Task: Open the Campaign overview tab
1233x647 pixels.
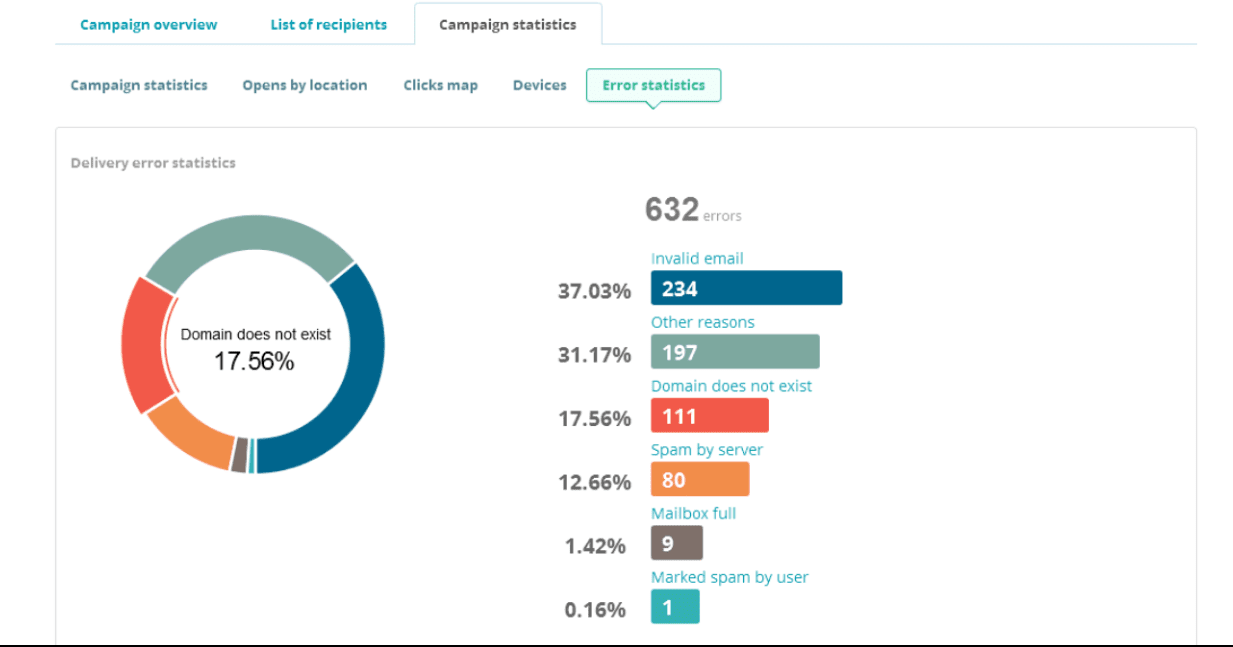Action: (x=148, y=25)
